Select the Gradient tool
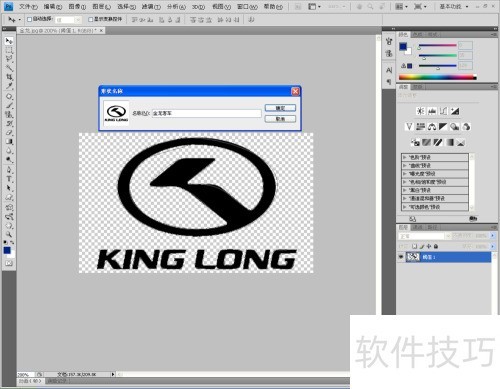500x389 pixels. [x=9, y=142]
